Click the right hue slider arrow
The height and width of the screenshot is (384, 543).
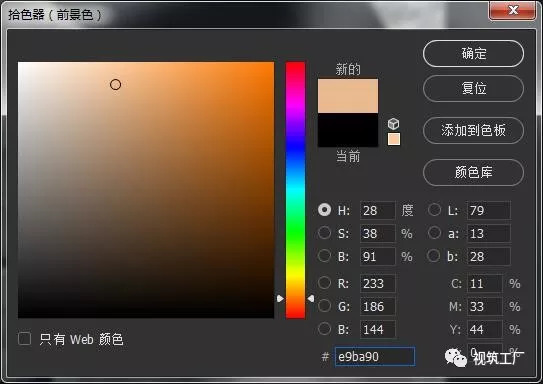point(311,298)
